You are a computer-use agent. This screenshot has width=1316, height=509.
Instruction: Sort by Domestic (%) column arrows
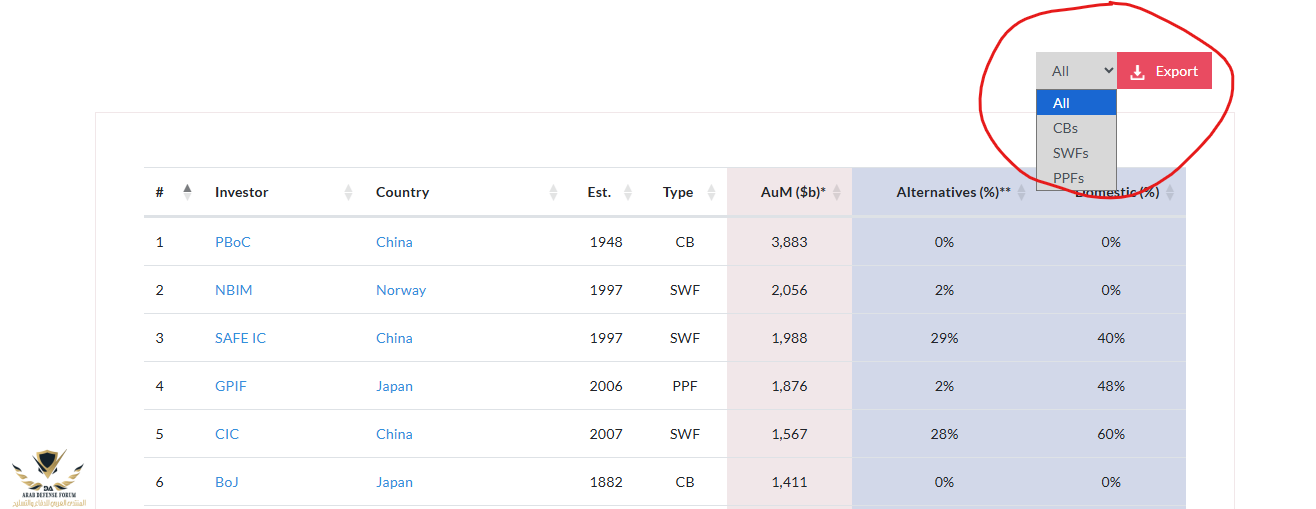tap(1170, 192)
